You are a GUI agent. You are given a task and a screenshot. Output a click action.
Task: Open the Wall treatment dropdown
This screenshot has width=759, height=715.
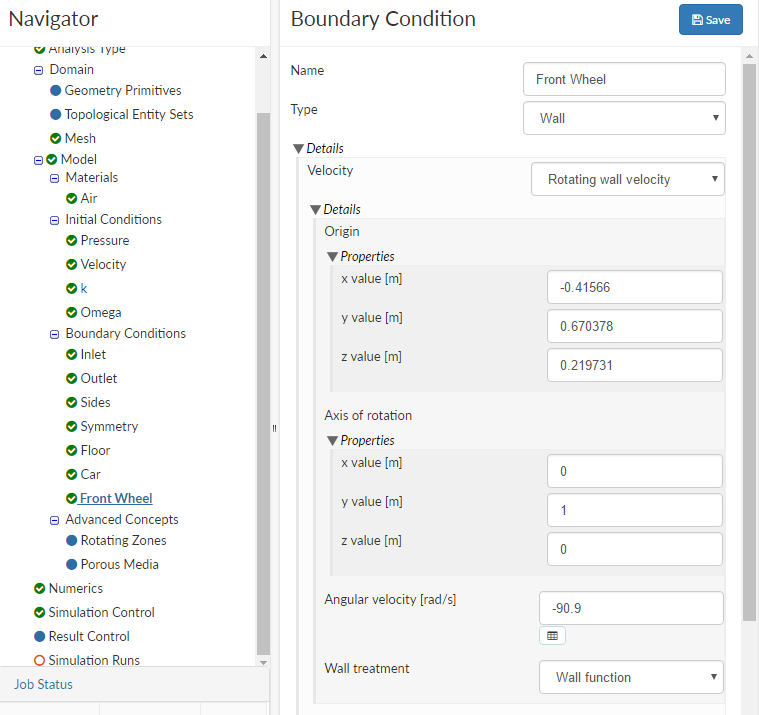(631, 677)
